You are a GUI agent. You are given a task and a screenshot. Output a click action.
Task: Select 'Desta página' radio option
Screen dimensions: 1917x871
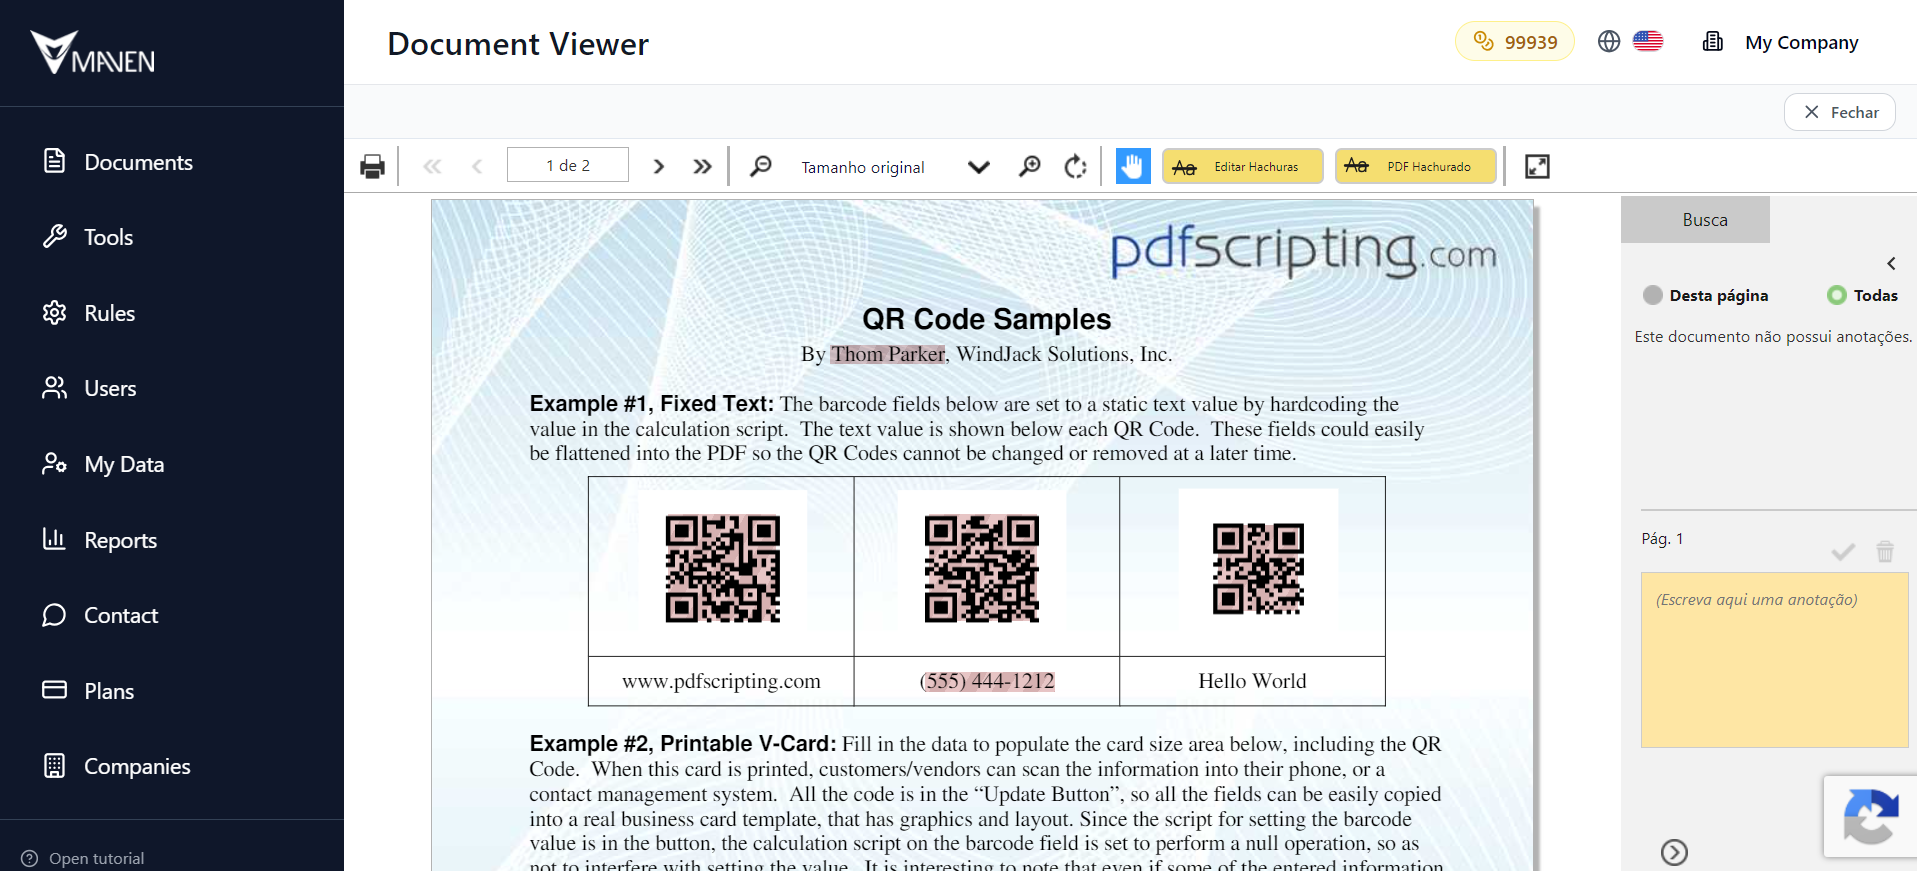[x=1653, y=295]
